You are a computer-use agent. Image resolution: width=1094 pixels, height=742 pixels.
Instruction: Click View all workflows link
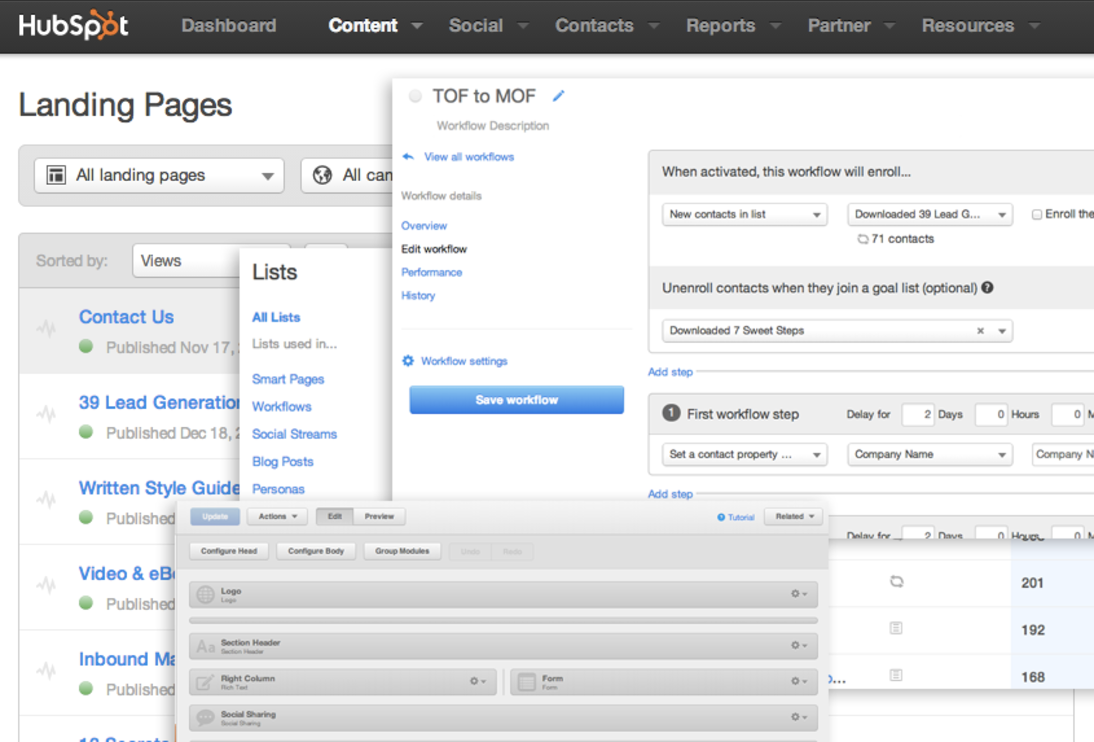(x=469, y=157)
